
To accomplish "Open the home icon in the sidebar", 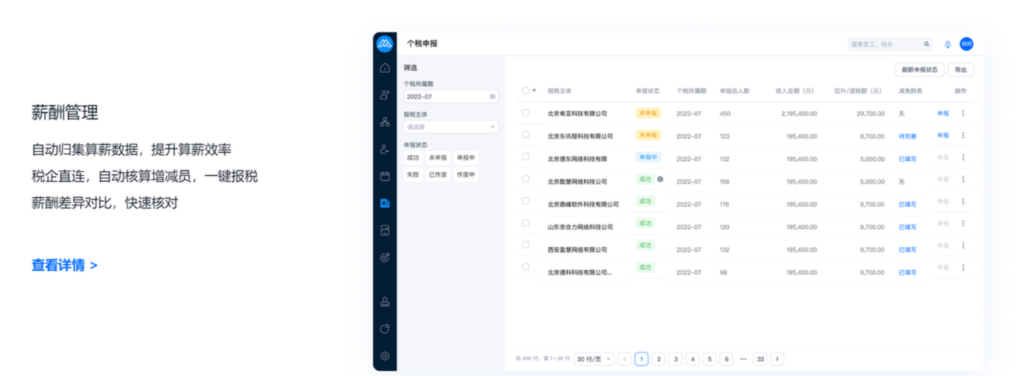I will [x=385, y=68].
